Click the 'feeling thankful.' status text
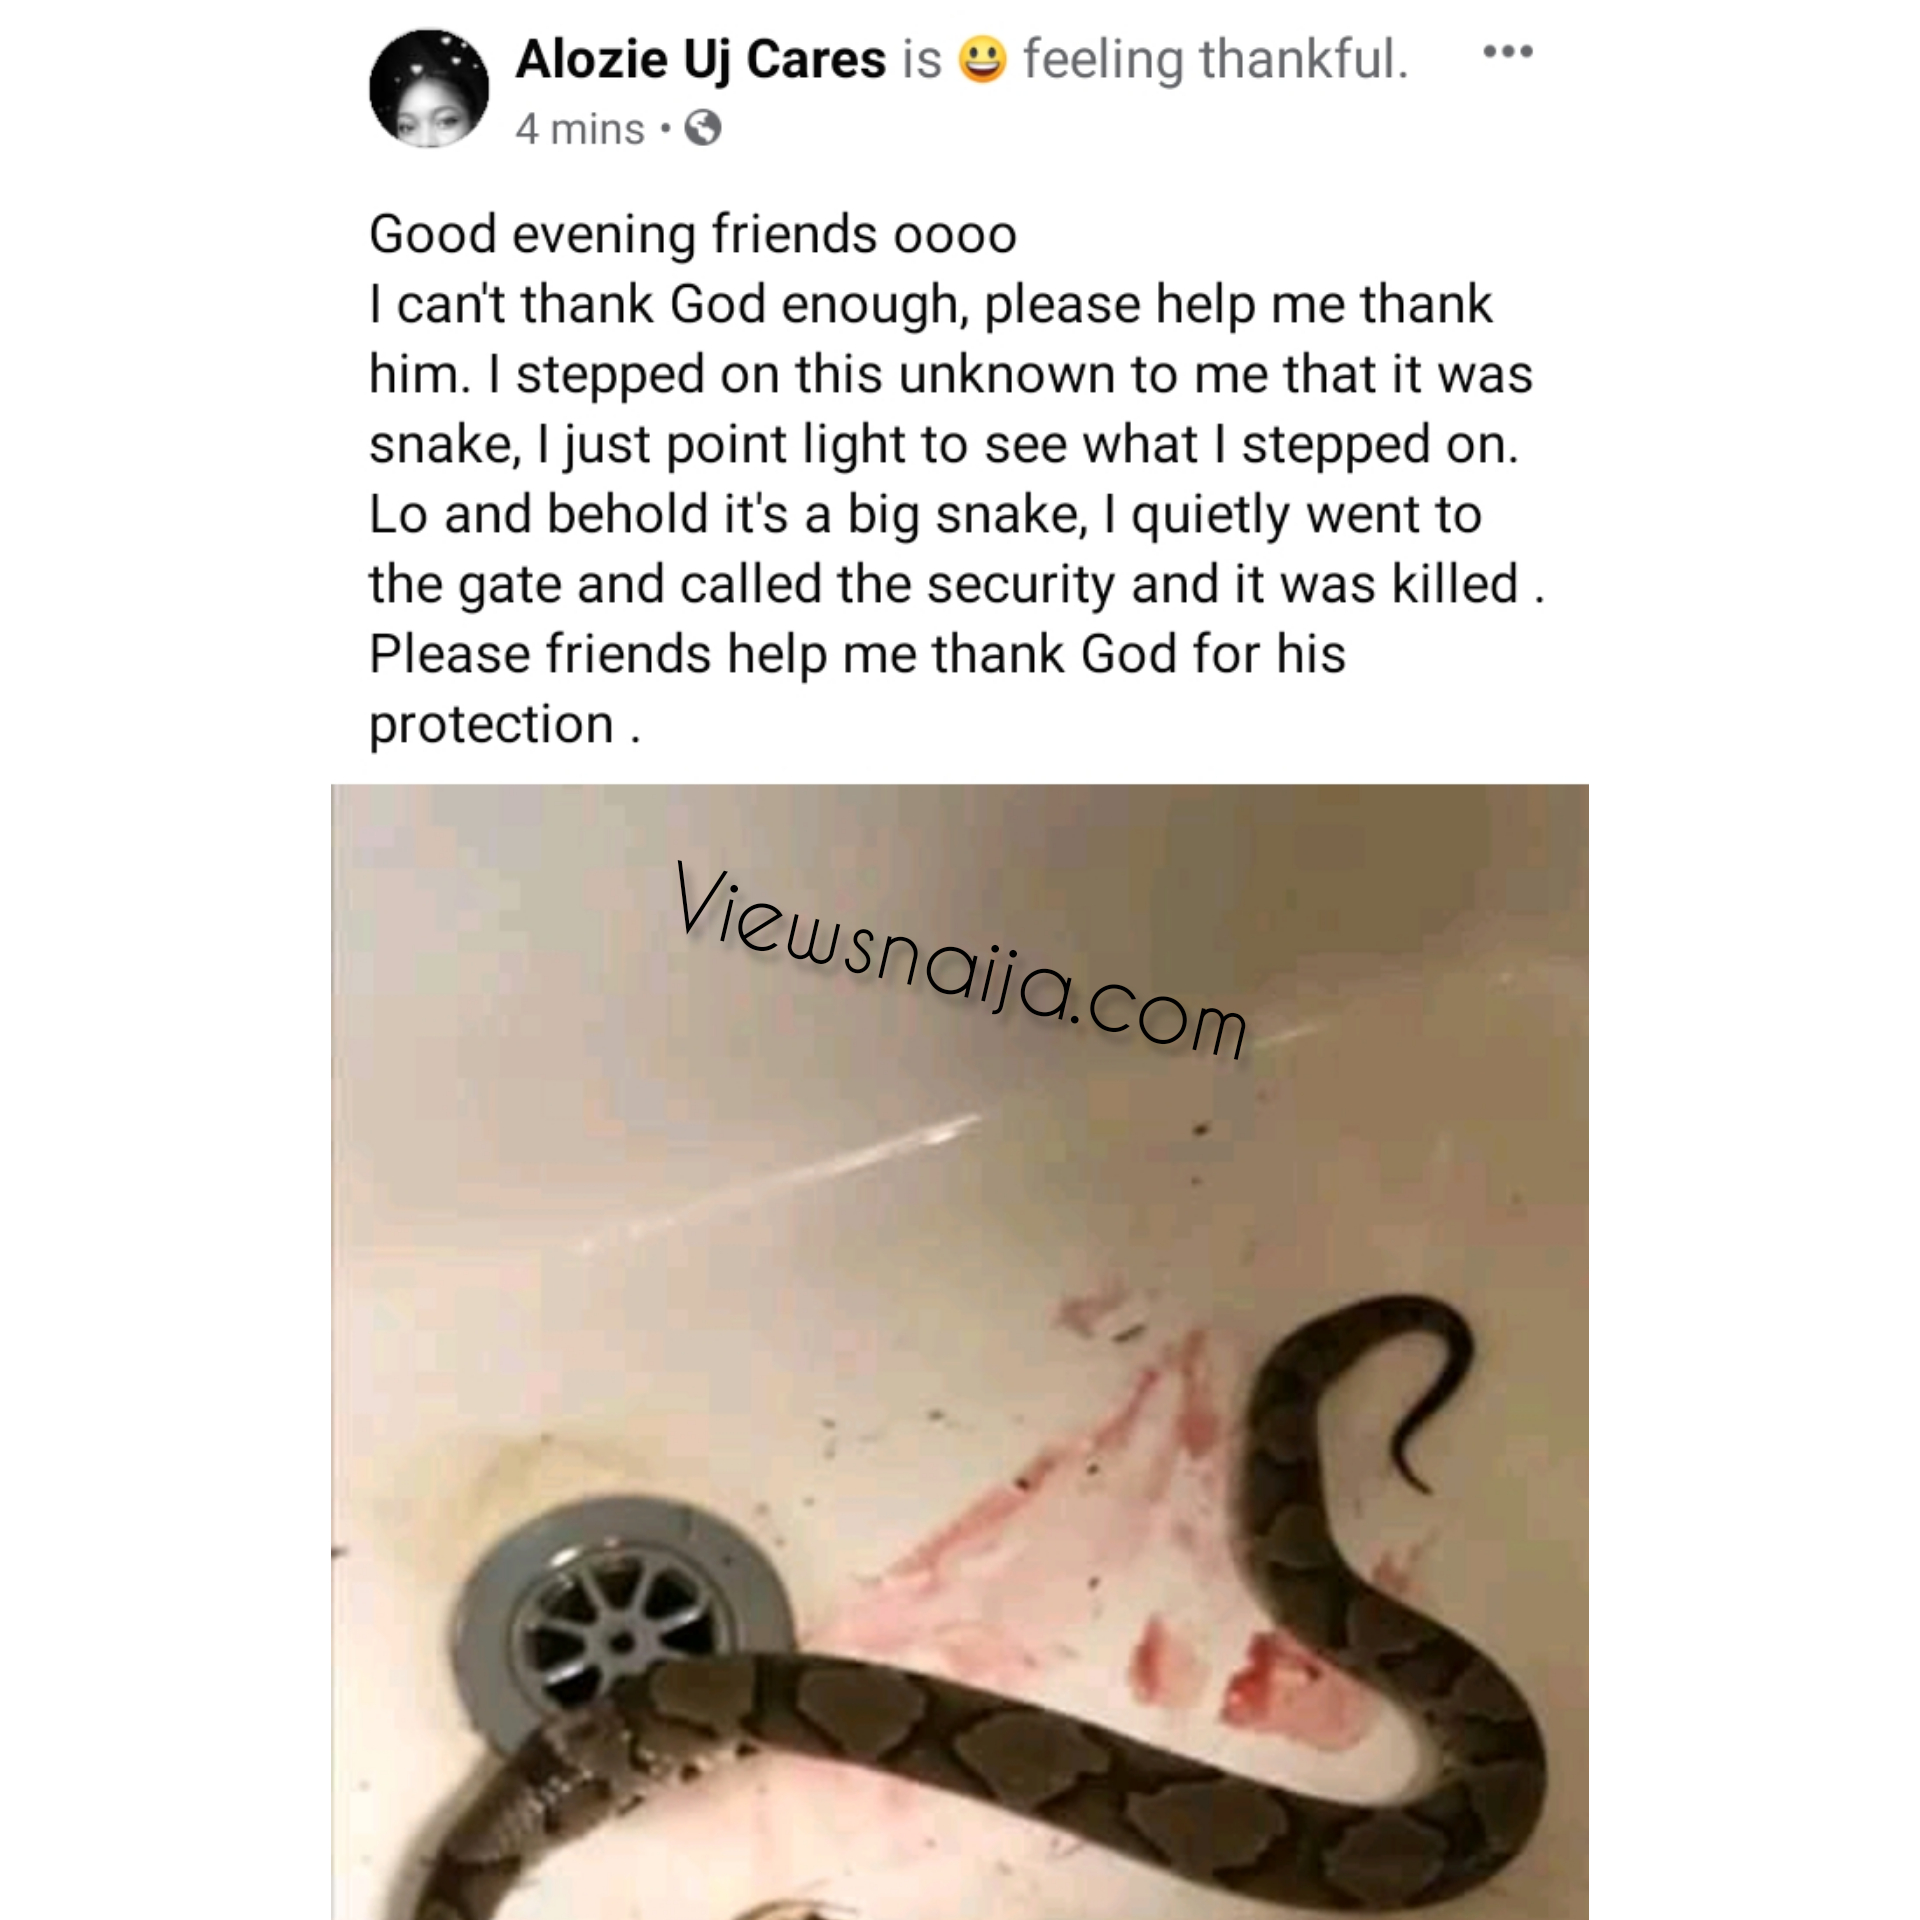 coord(1215,59)
